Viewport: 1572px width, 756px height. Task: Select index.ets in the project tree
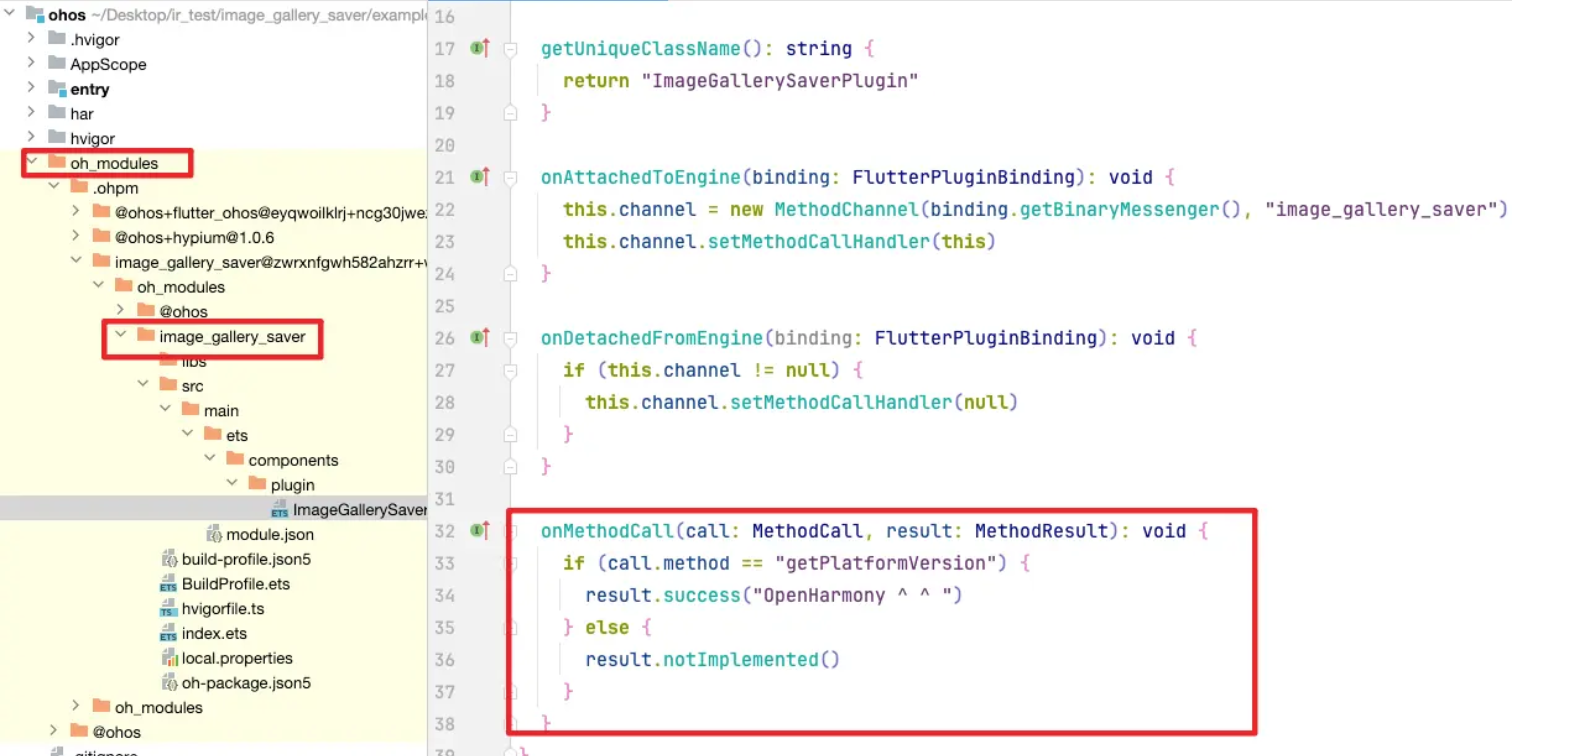(214, 633)
